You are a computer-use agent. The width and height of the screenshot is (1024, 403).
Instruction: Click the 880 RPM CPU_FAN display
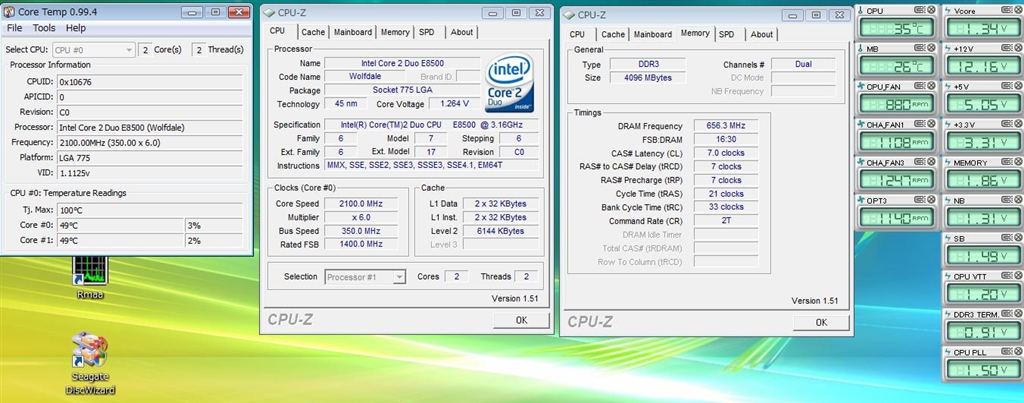pyautogui.click(x=897, y=103)
